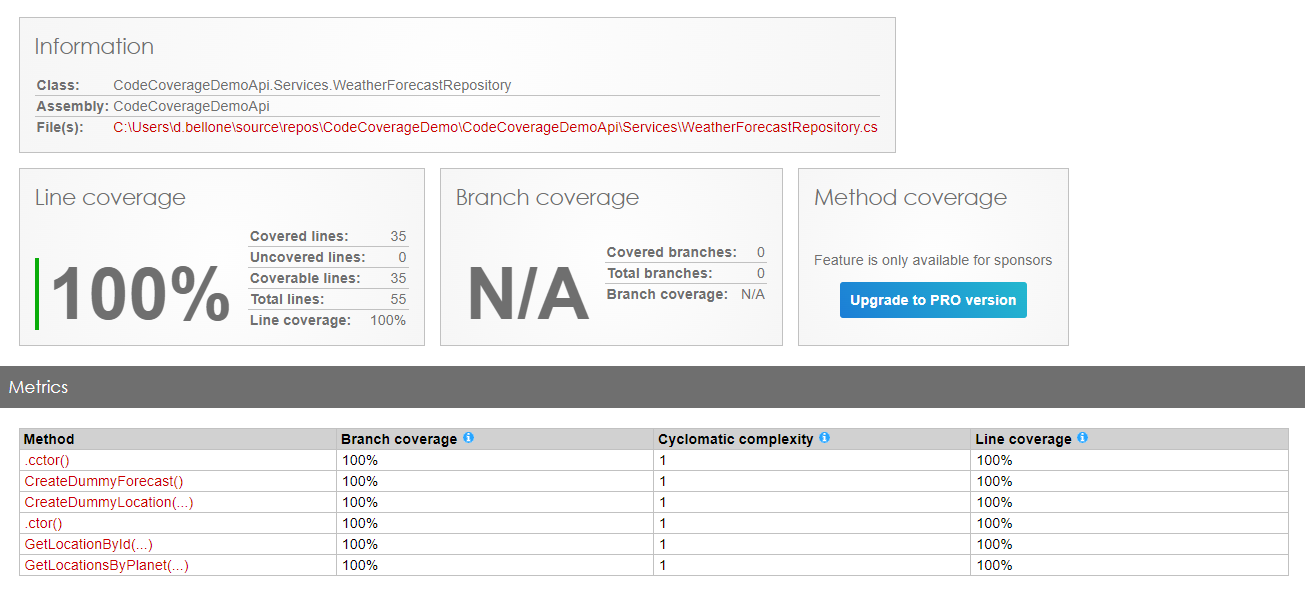Click the Branch coverage column header text
The image size is (1305, 596).
tap(399, 439)
